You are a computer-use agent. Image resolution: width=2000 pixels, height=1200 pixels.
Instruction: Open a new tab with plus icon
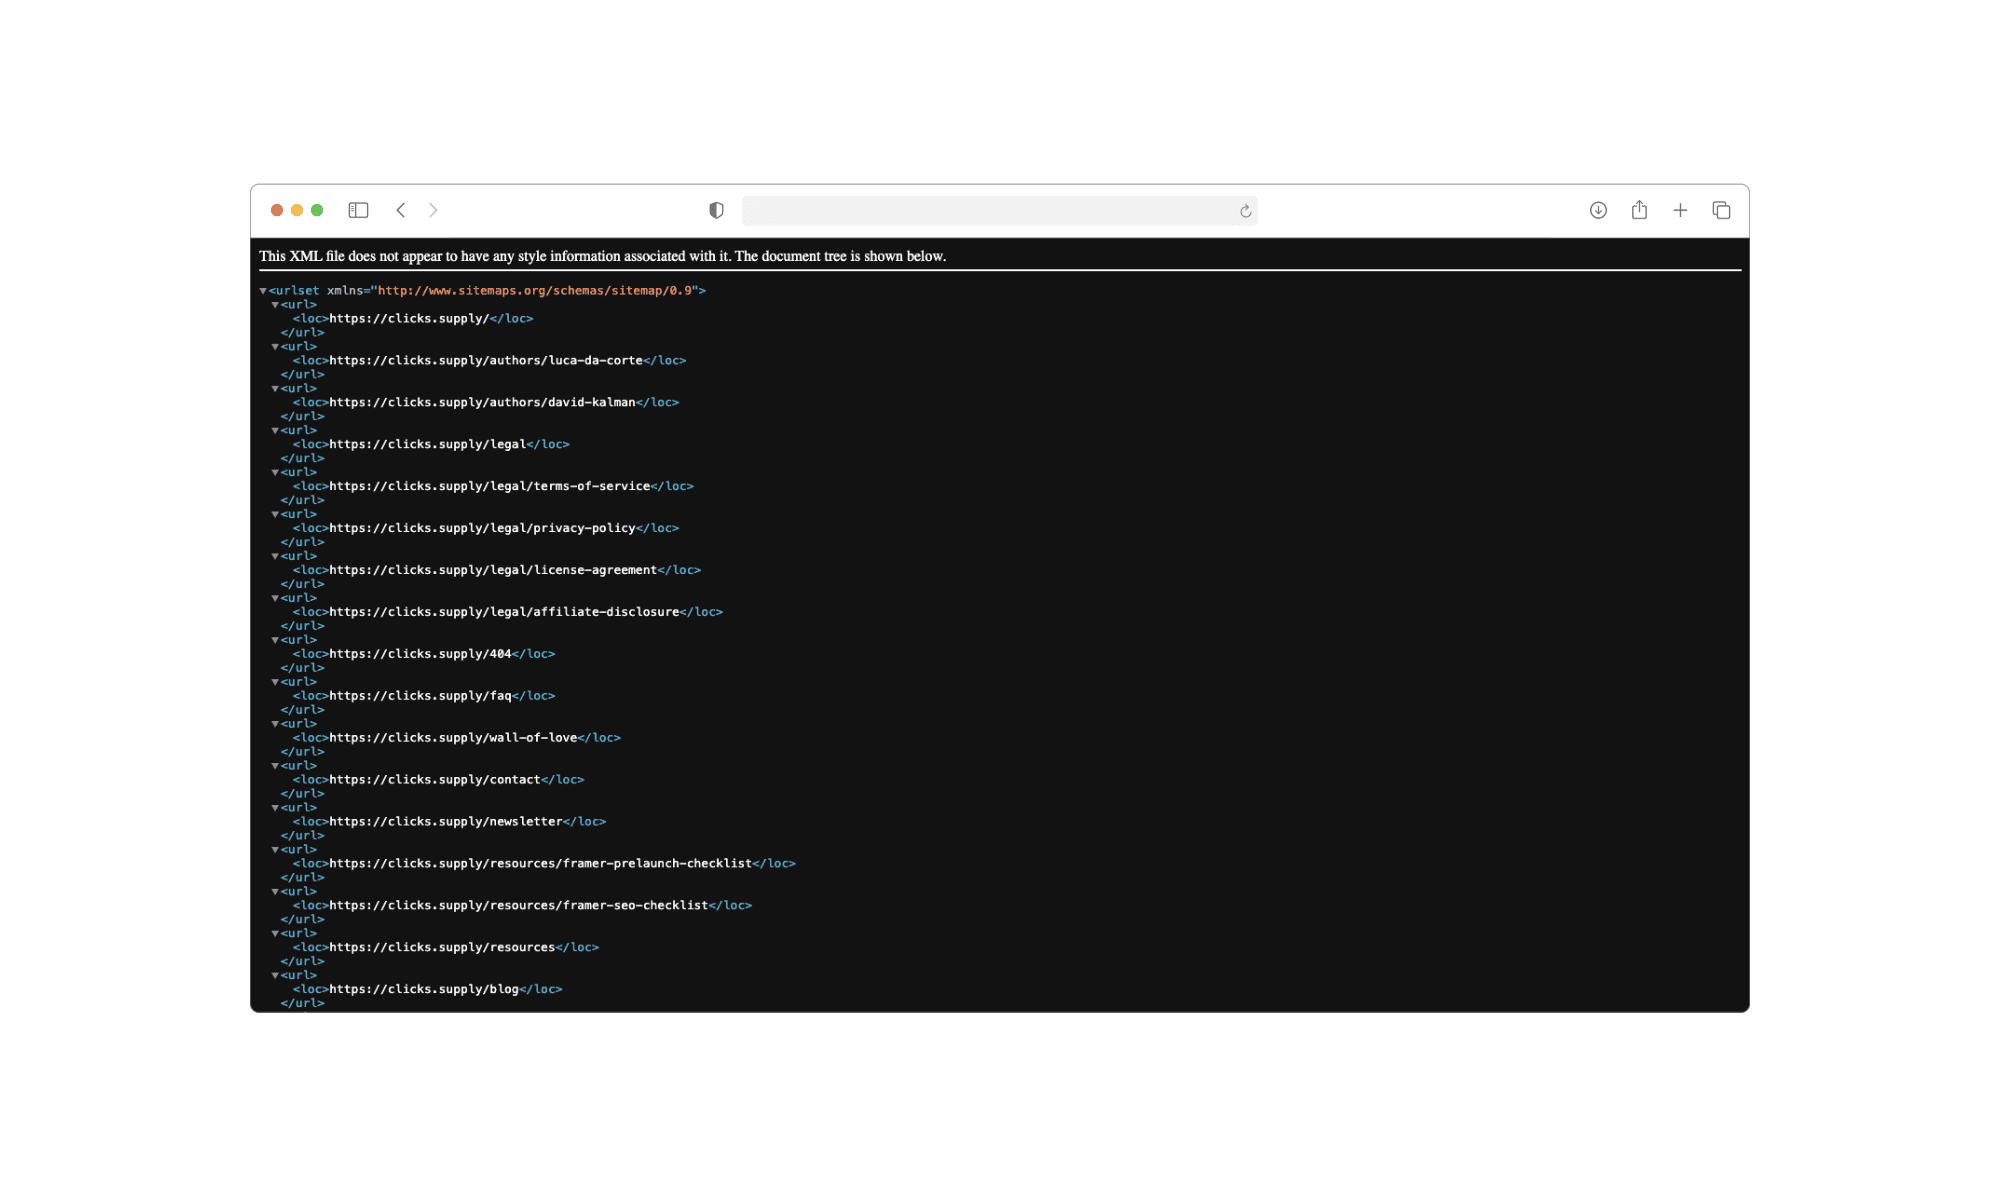(x=1680, y=210)
